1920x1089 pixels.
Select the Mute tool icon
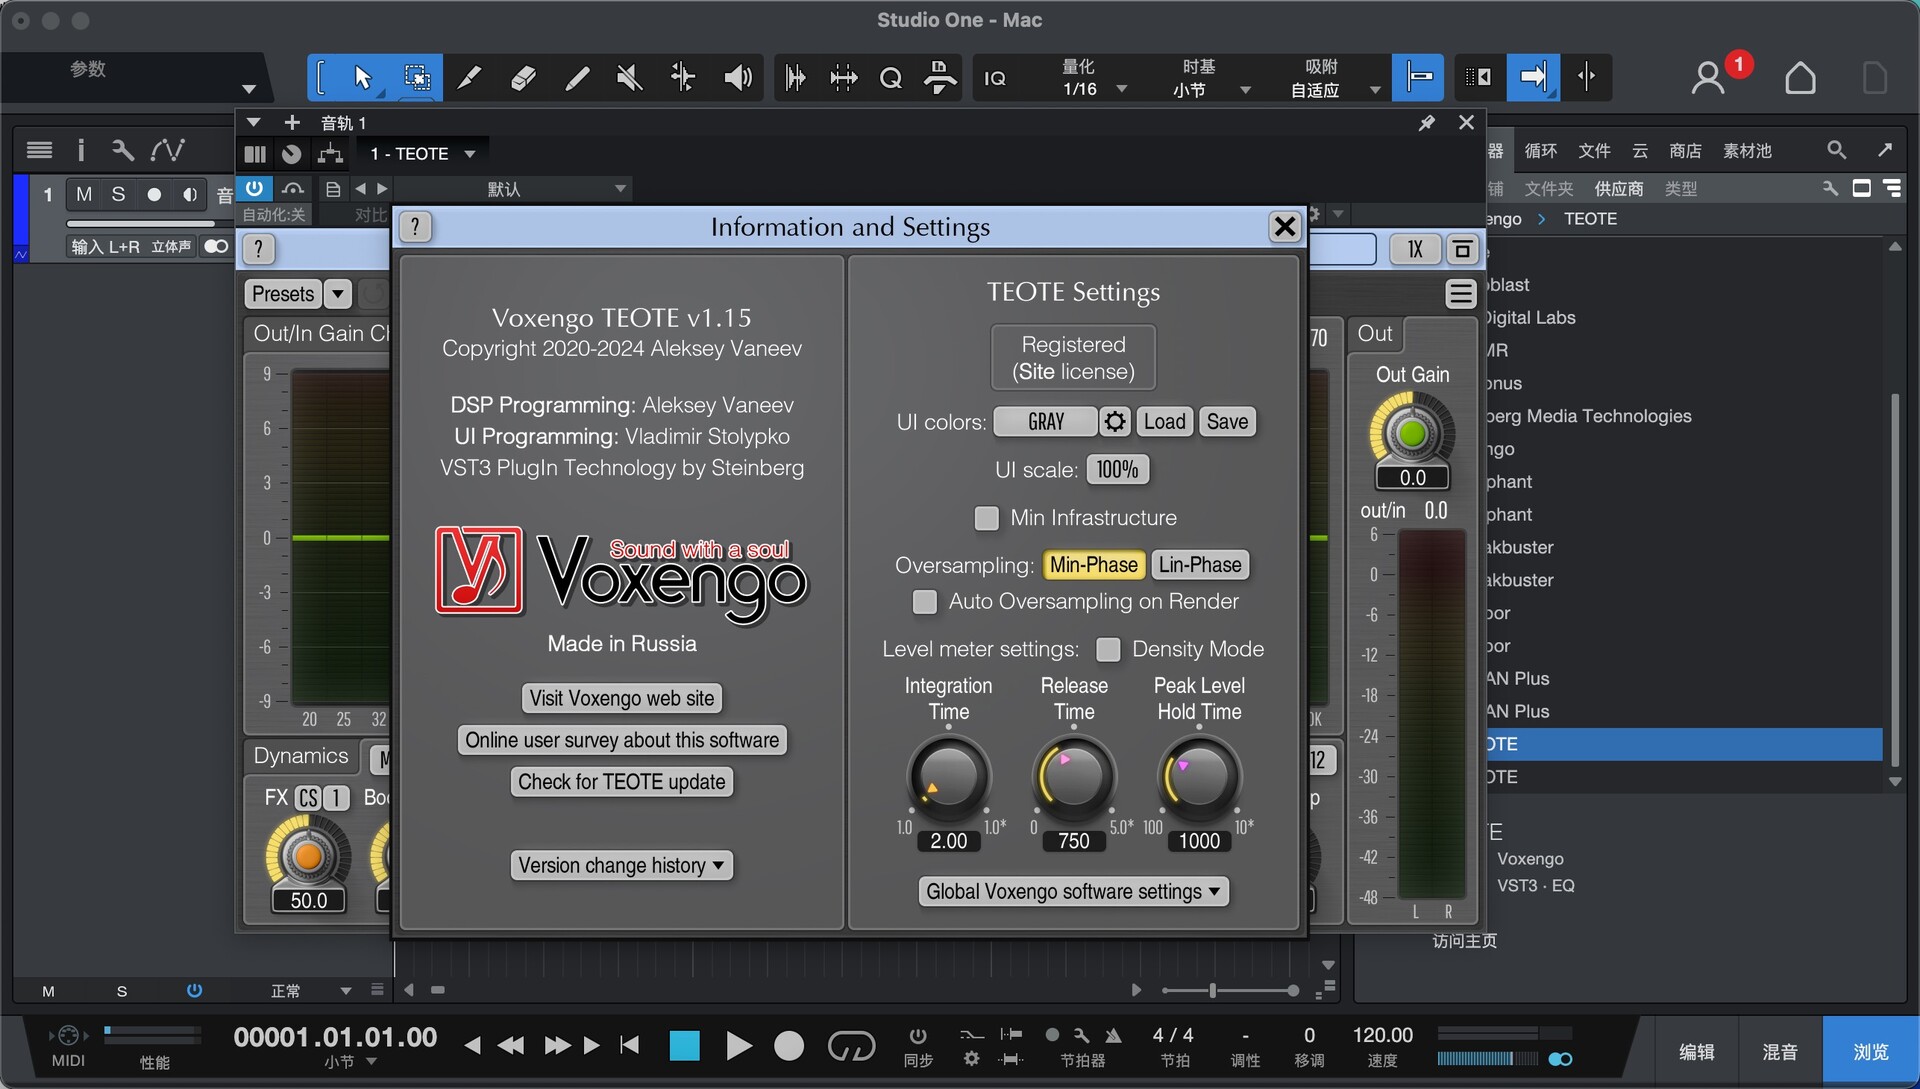(x=629, y=78)
